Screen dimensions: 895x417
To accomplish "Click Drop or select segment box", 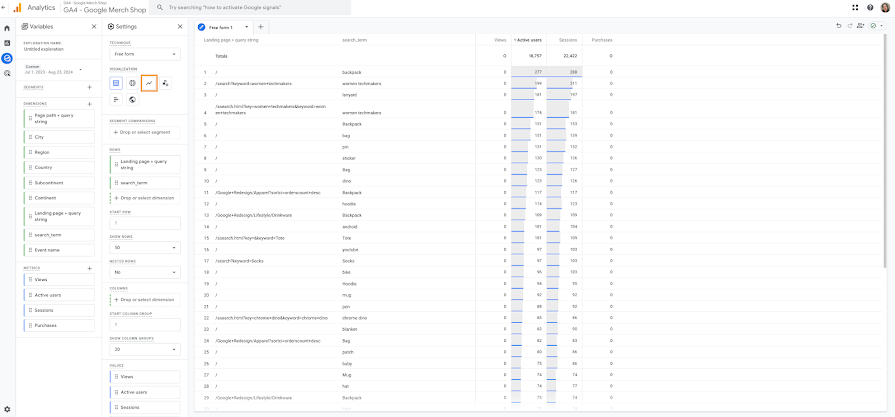I will coord(145,132).
